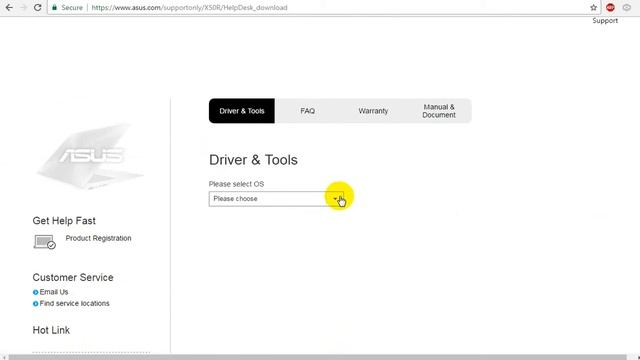Screen dimensions: 640x360
Task: Reload the page with the refresh icon
Action: click(38, 7)
